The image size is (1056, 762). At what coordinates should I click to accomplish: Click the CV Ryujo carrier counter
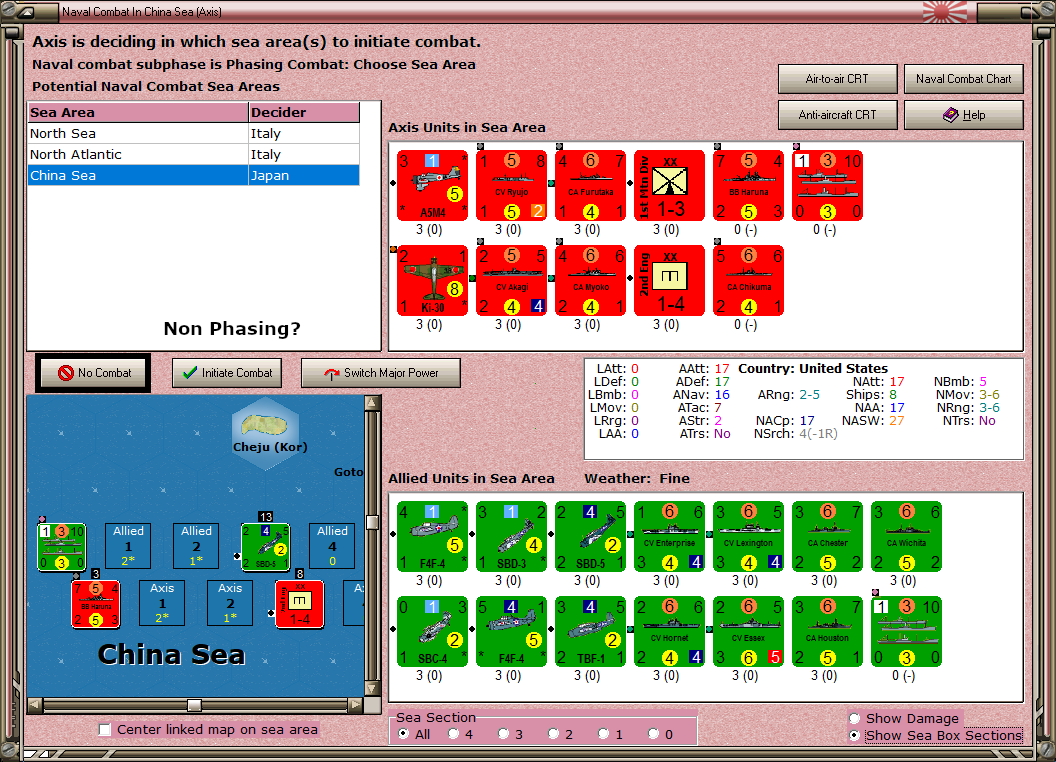point(511,185)
